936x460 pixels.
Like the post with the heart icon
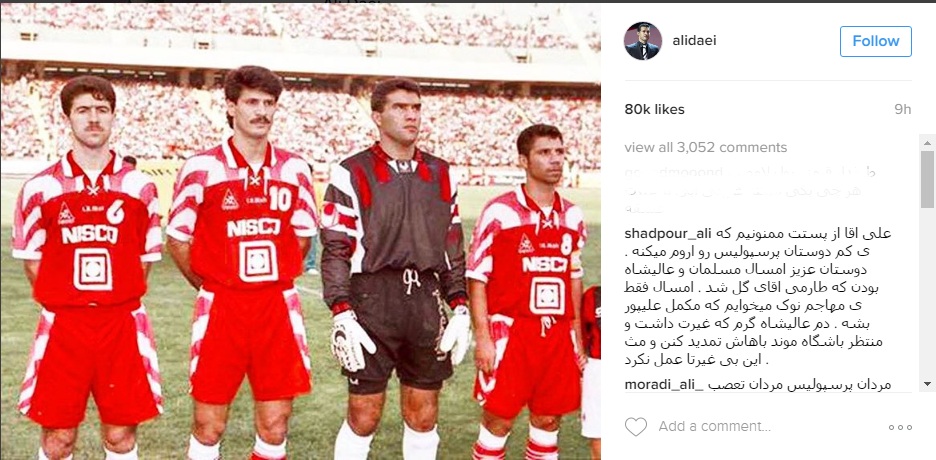635,427
